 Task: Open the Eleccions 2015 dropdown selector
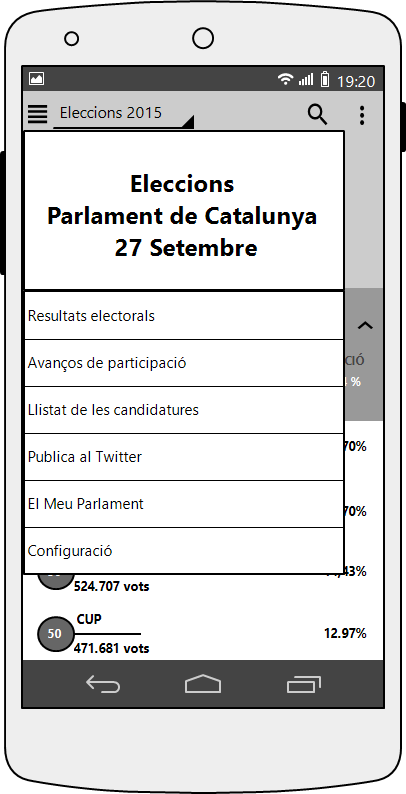click(x=123, y=114)
